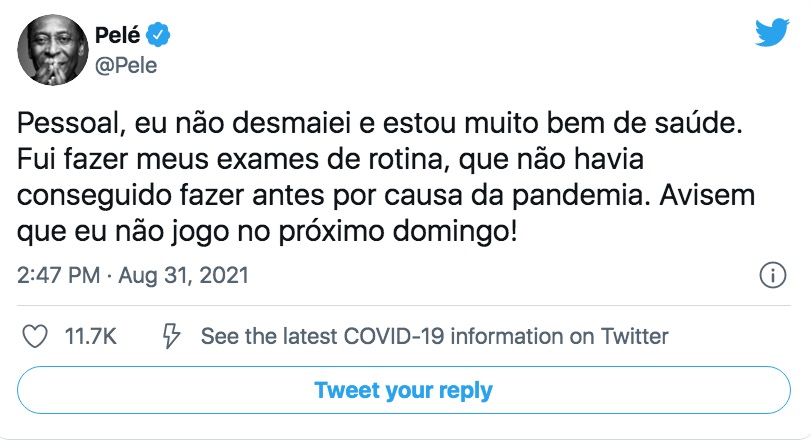Visit the @Pele handle link
The height and width of the screenshot is (443, 811).
point(125,65)
